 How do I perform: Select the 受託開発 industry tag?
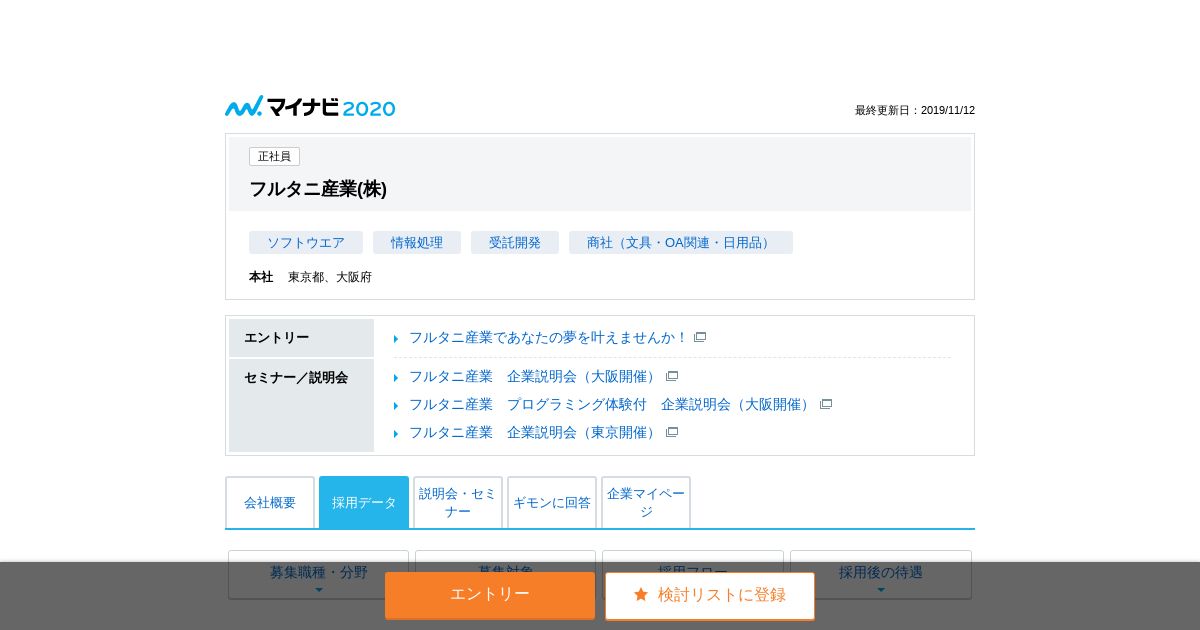[515, 243]
